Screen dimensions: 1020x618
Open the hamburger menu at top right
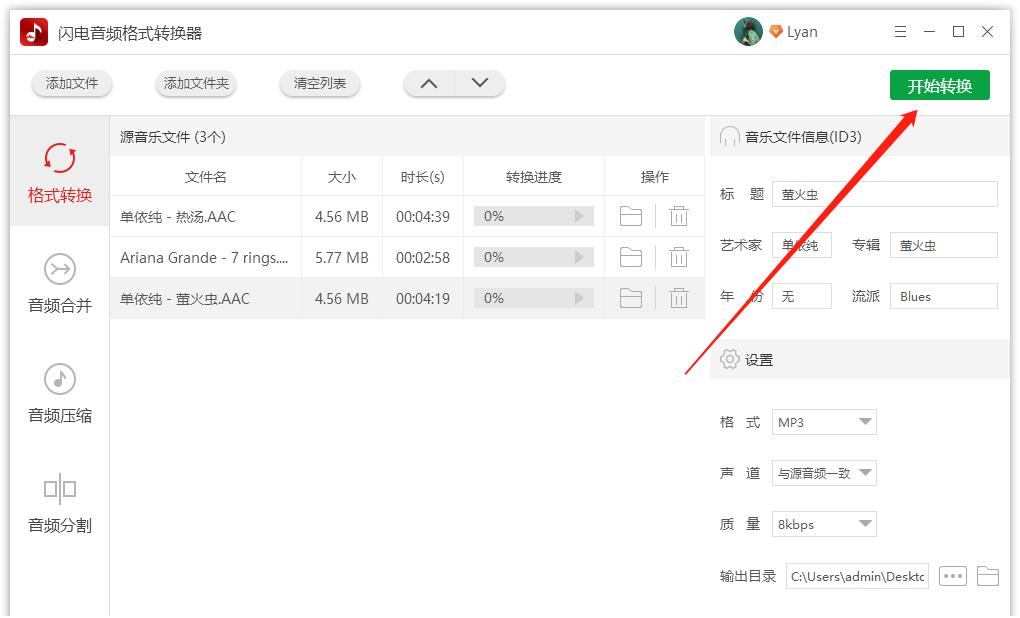click(x=899, y=31)
